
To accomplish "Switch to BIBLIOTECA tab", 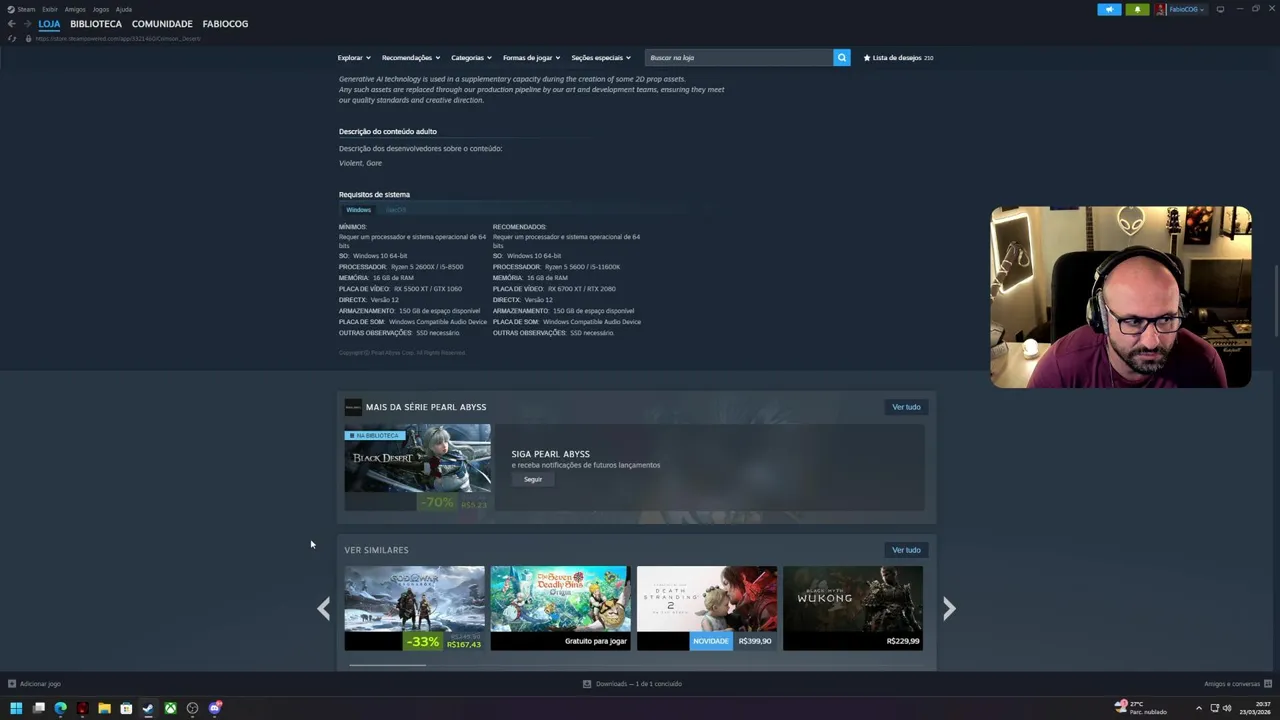I will [x=96, y=24].
